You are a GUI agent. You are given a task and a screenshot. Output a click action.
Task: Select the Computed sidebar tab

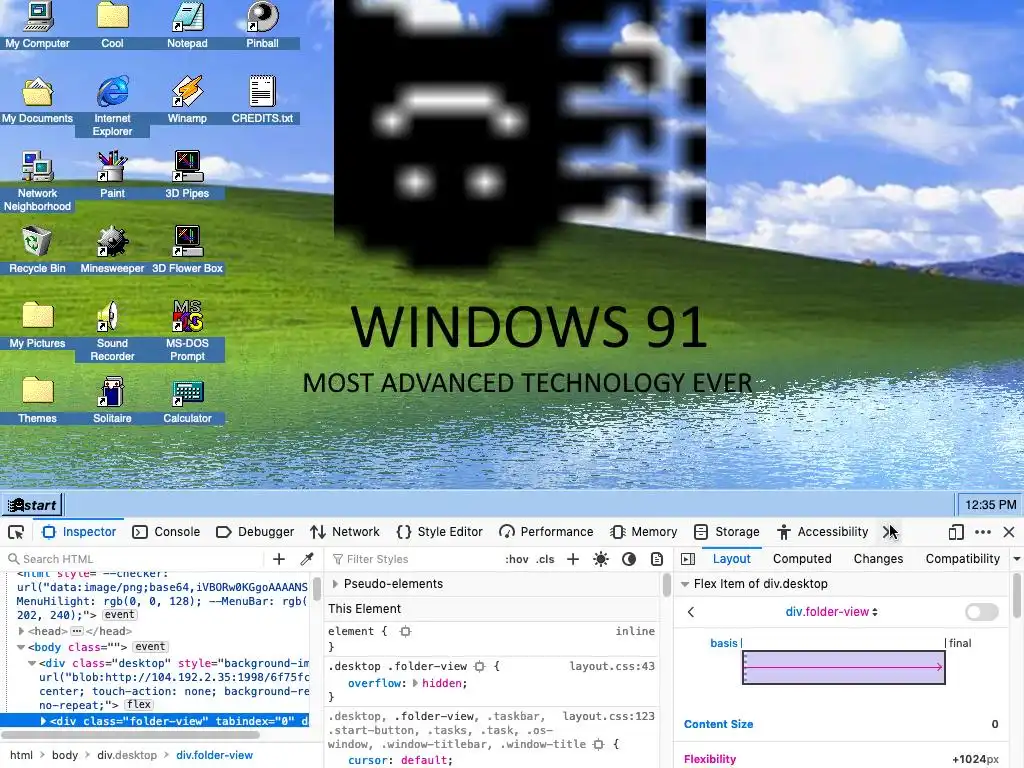(x=802, y=559)
